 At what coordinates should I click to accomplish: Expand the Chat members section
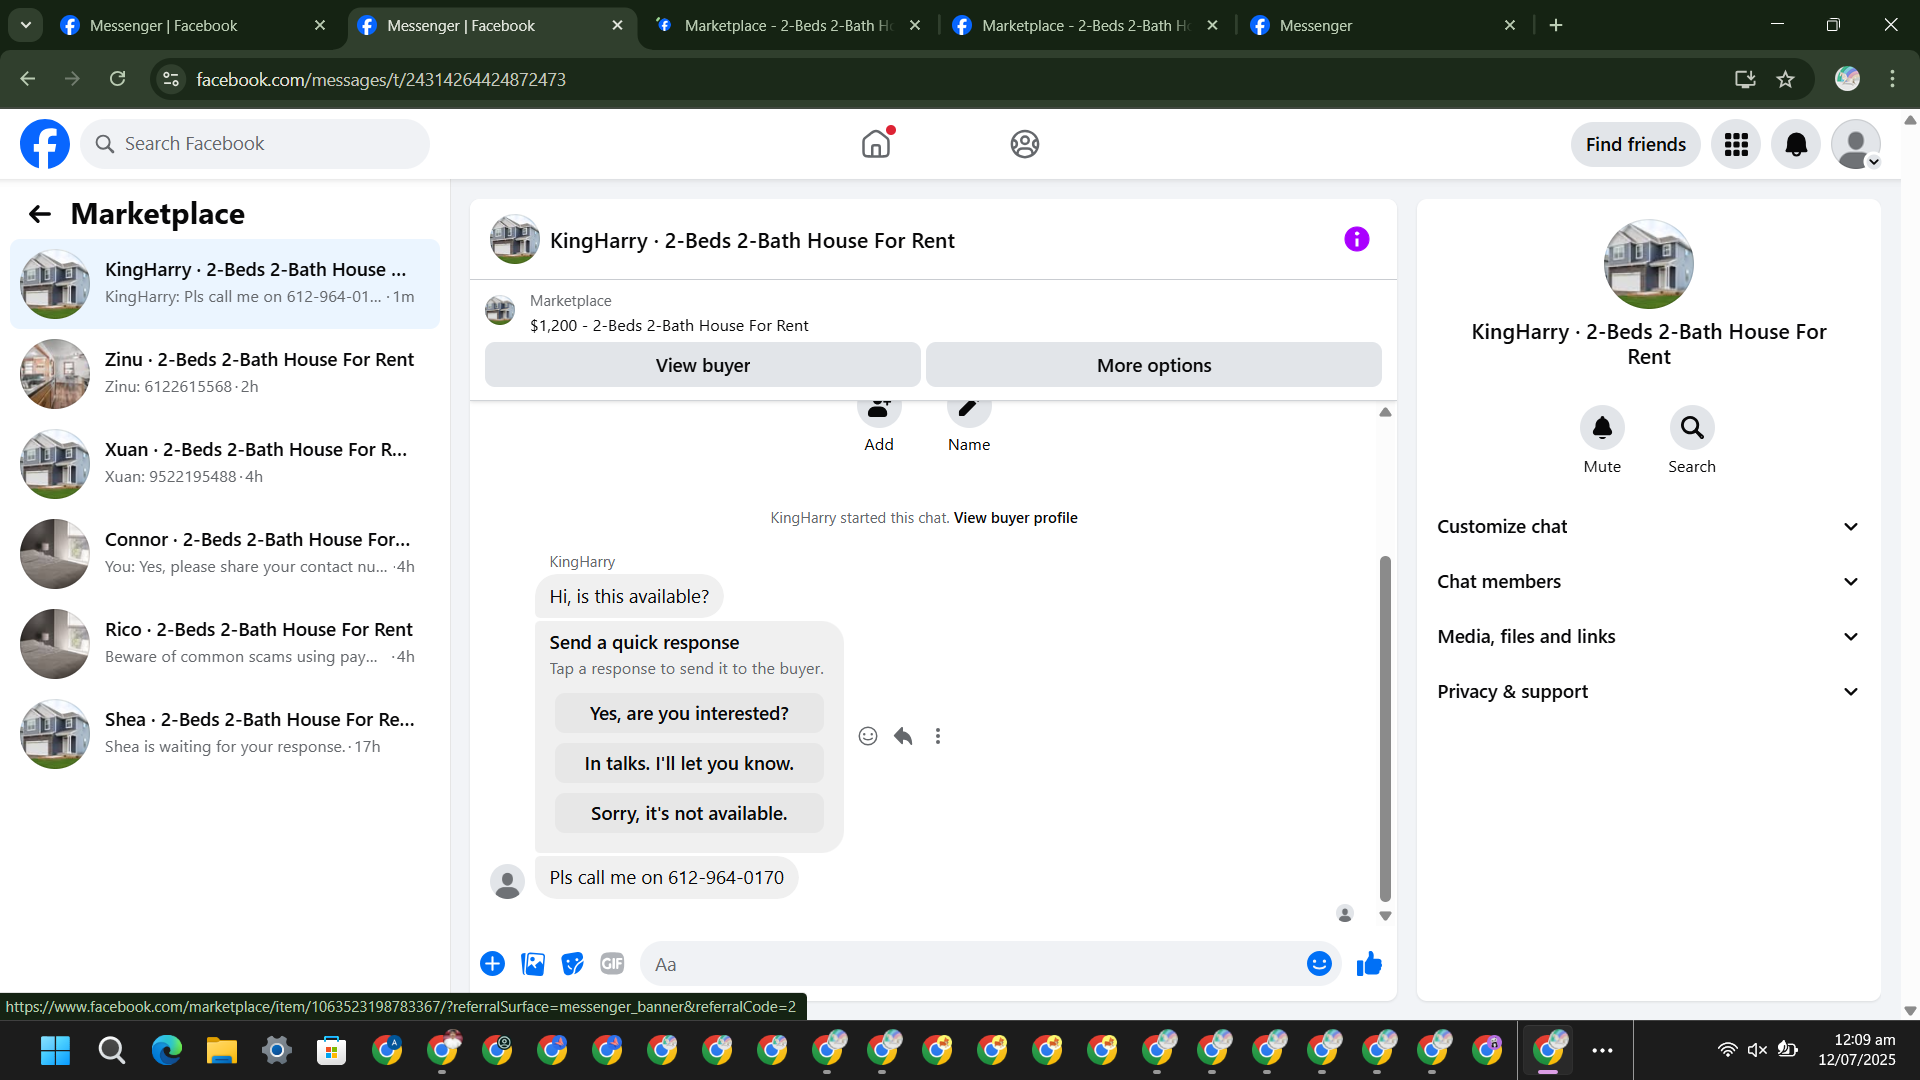[x=1649, y=582]
